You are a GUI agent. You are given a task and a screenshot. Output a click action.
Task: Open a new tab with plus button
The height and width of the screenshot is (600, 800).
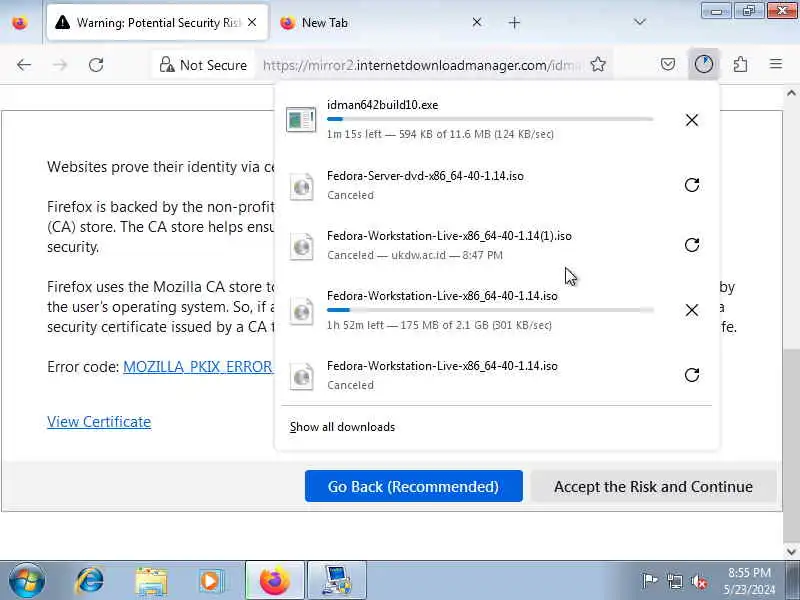pos(514,22)
